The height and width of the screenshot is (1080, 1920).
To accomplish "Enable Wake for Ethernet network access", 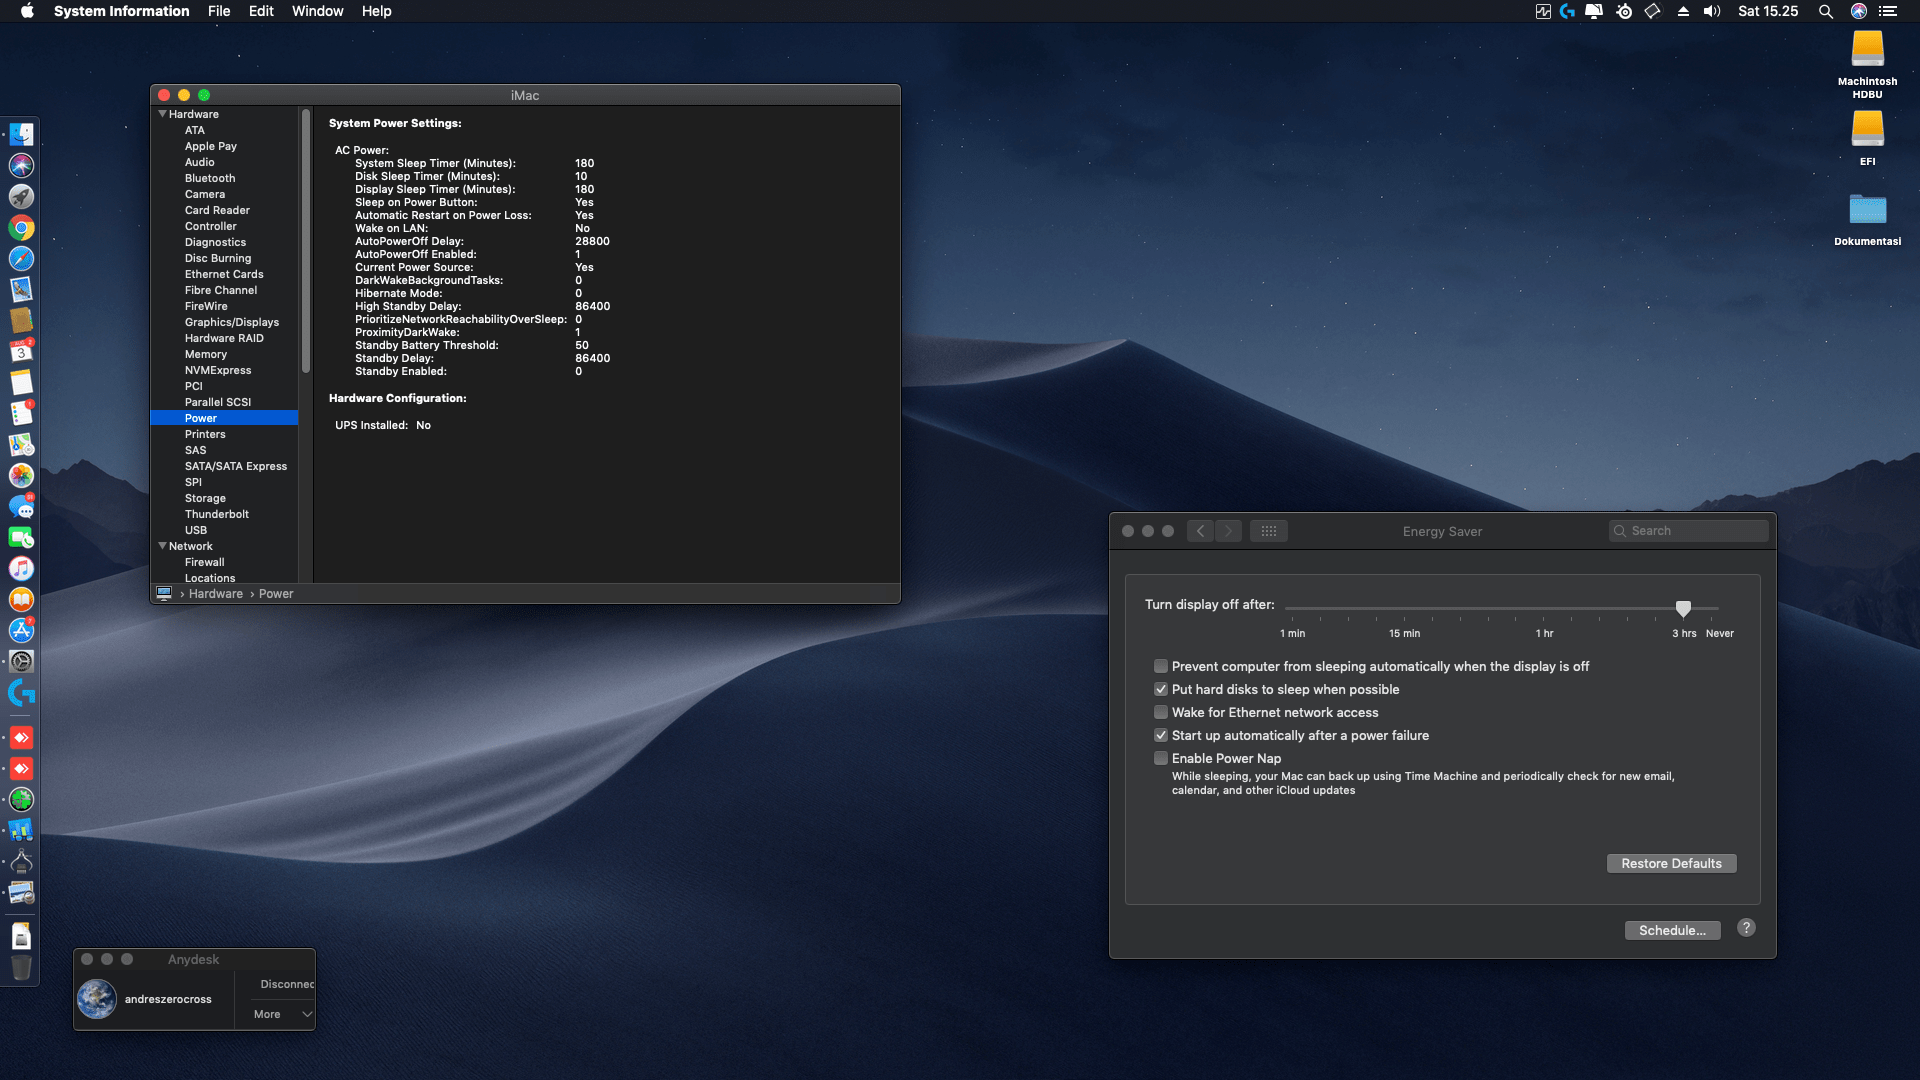I will 1161,712.
